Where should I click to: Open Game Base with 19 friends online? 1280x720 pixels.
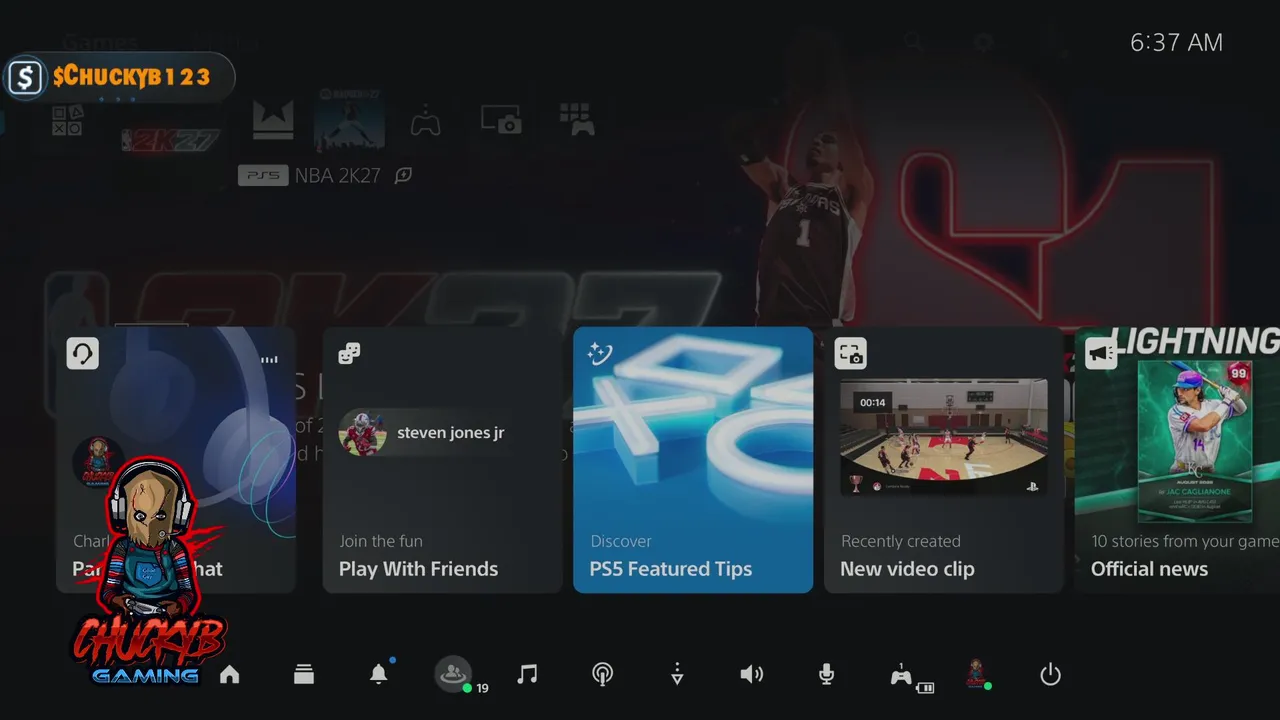point(454,674)
